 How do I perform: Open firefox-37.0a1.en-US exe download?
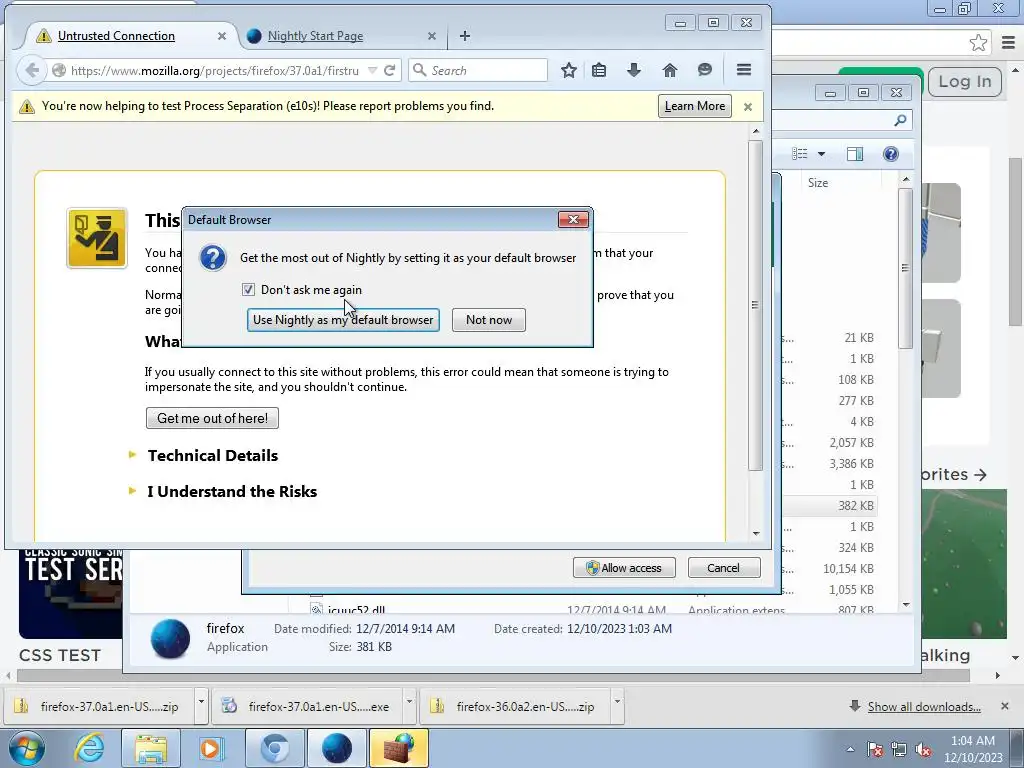tap(307, 706)
